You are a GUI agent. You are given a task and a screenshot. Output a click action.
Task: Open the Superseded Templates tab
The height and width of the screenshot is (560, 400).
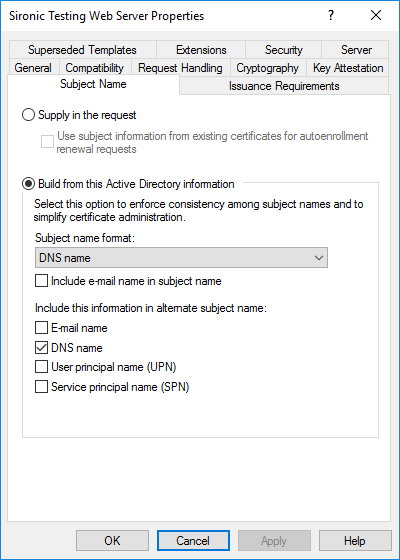(x=82, y=50)
